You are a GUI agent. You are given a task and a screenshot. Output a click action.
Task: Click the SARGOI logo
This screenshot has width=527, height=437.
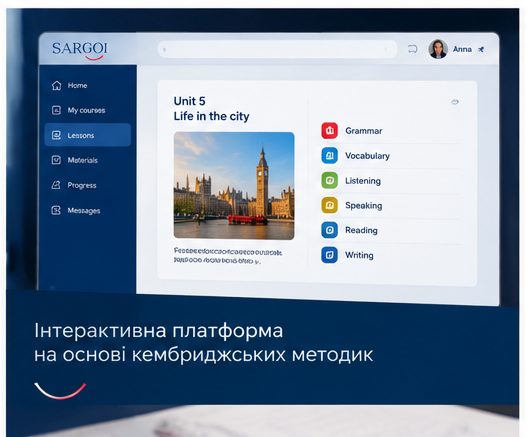click(80, 50)
